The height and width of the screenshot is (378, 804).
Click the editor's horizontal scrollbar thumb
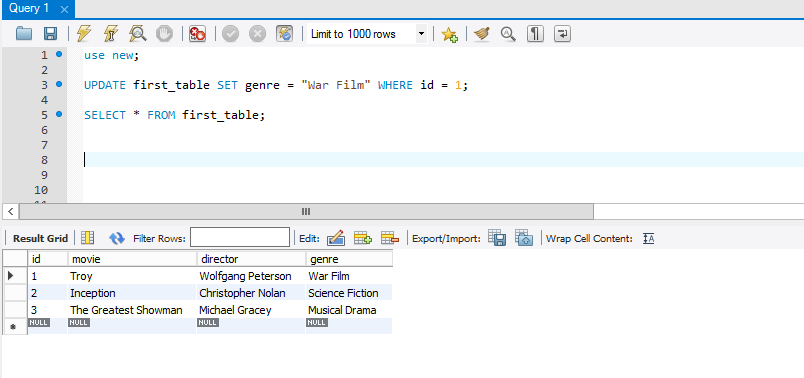tap(306, 211)
